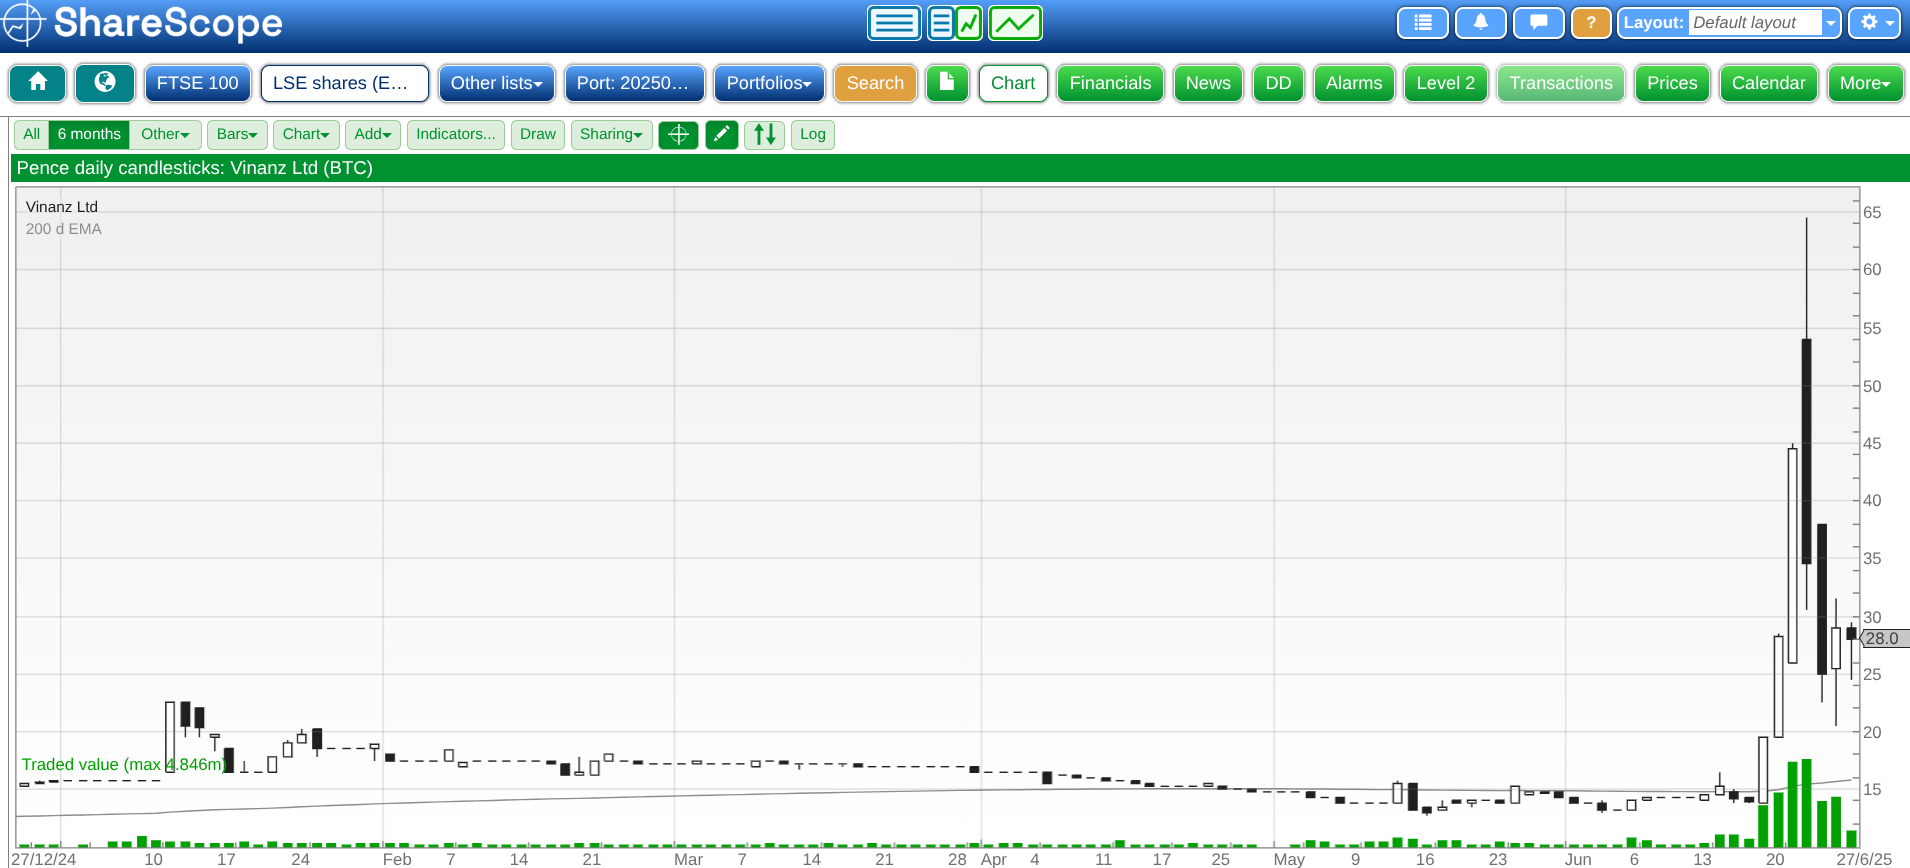Click the Vinanz Ltd legend label
1910x868 pixels.
(x=61, y=207)
